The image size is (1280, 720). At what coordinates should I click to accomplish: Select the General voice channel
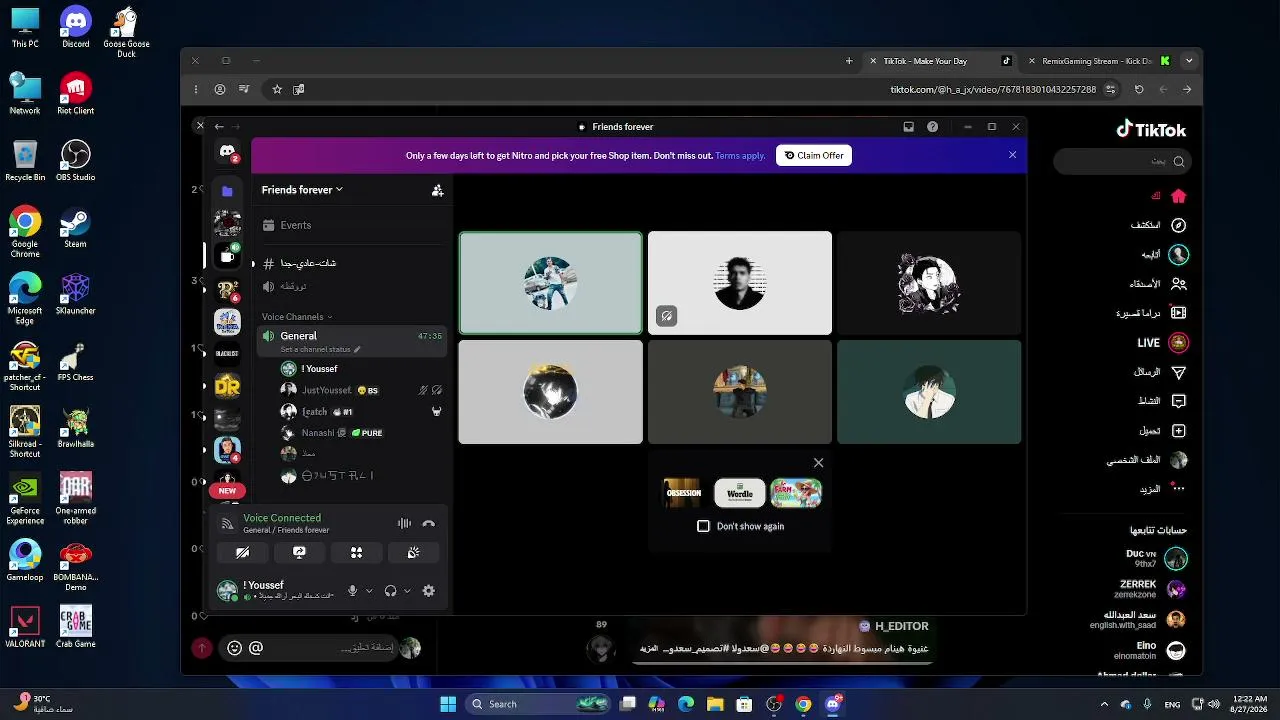(350, 340)
